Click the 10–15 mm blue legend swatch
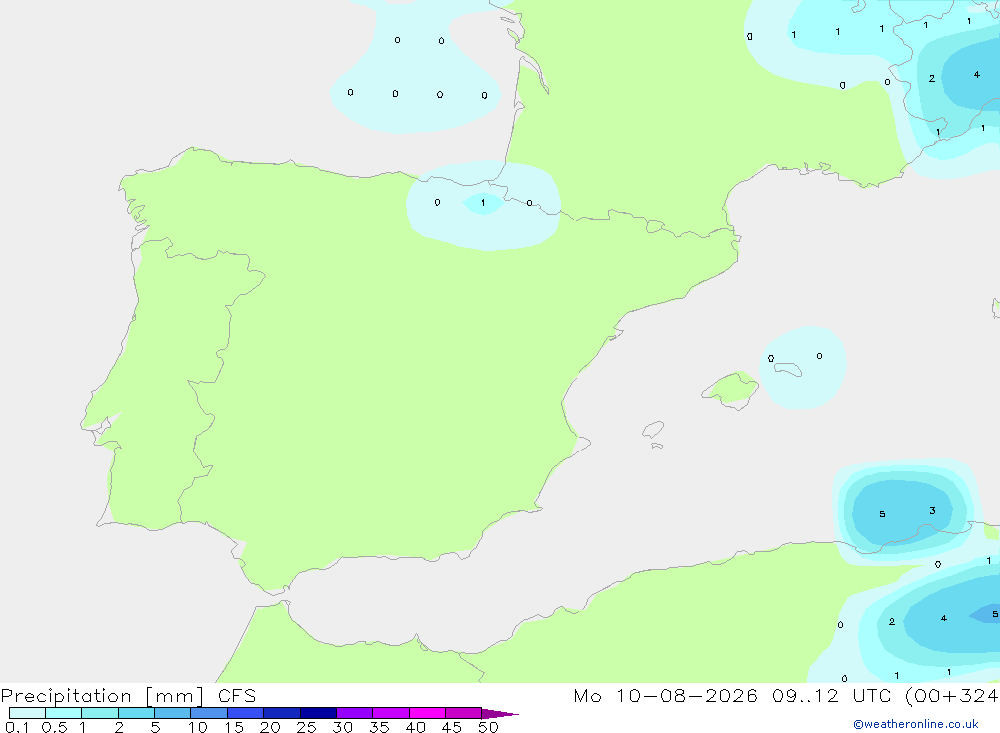This screenshot has width=1000, height=733. (x=209, y=713)
